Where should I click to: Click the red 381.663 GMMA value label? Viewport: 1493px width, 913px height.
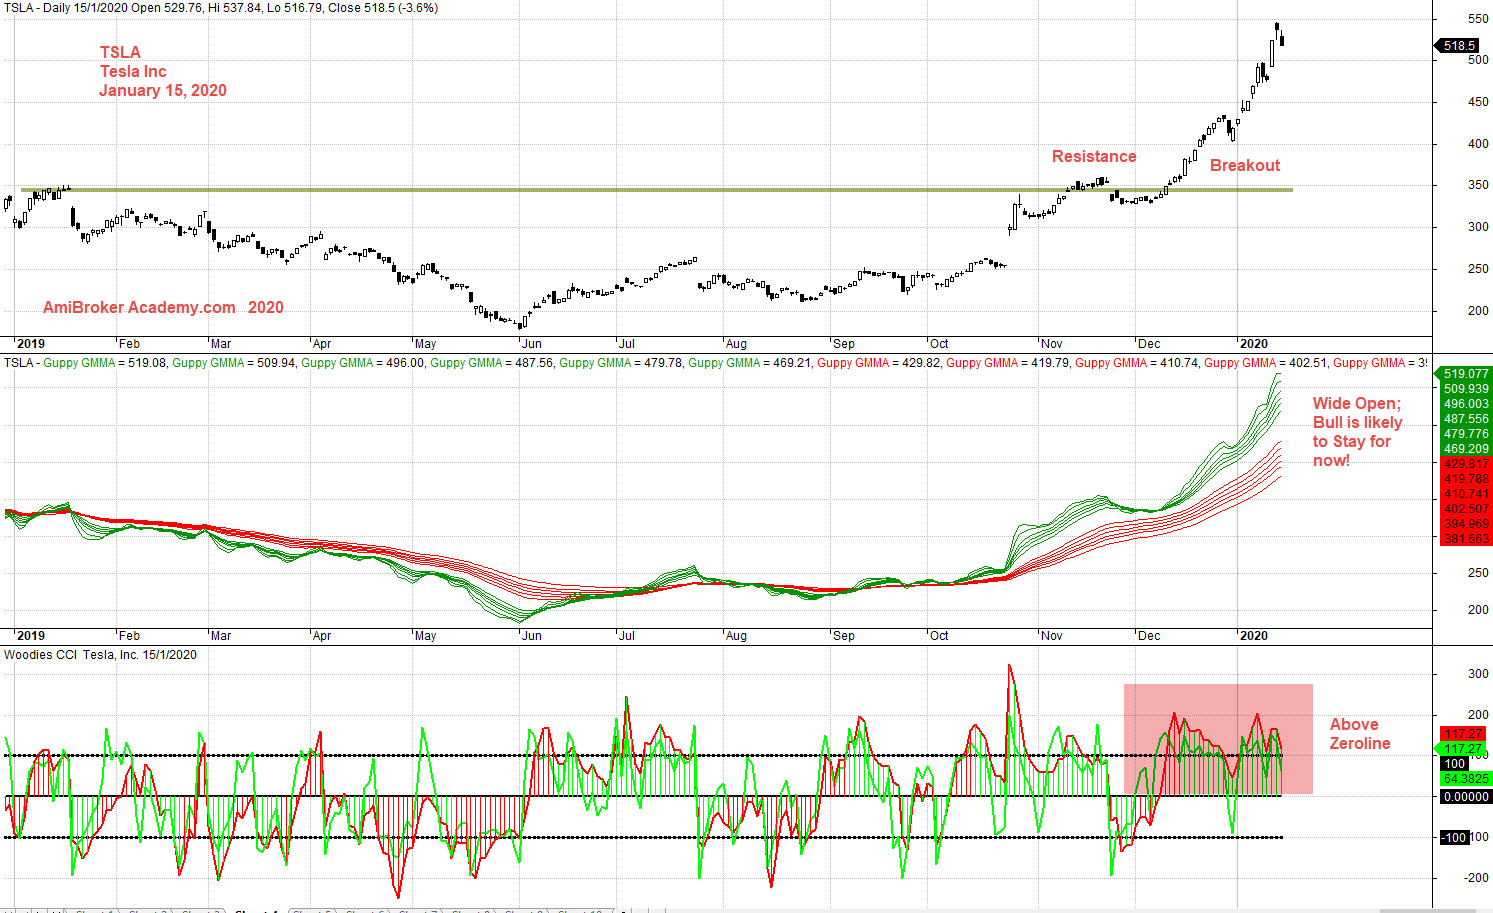1466,539
